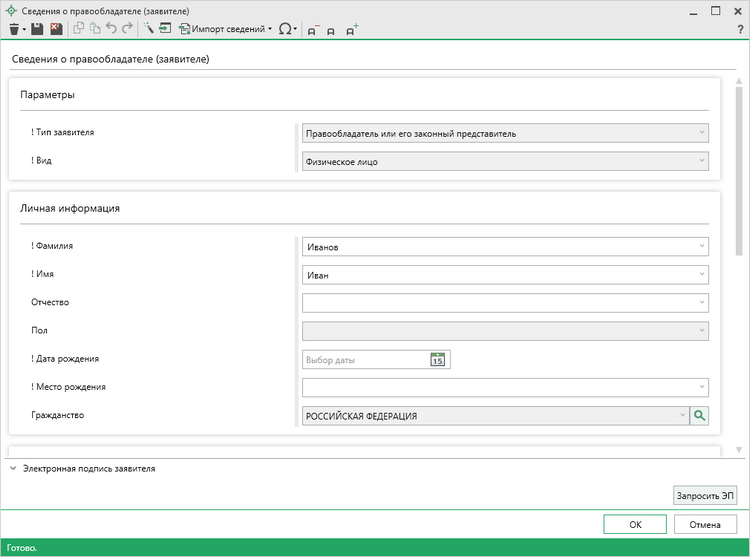Click the vertical scrollbar thumb

pyautogui.click(x=739, y=171)
